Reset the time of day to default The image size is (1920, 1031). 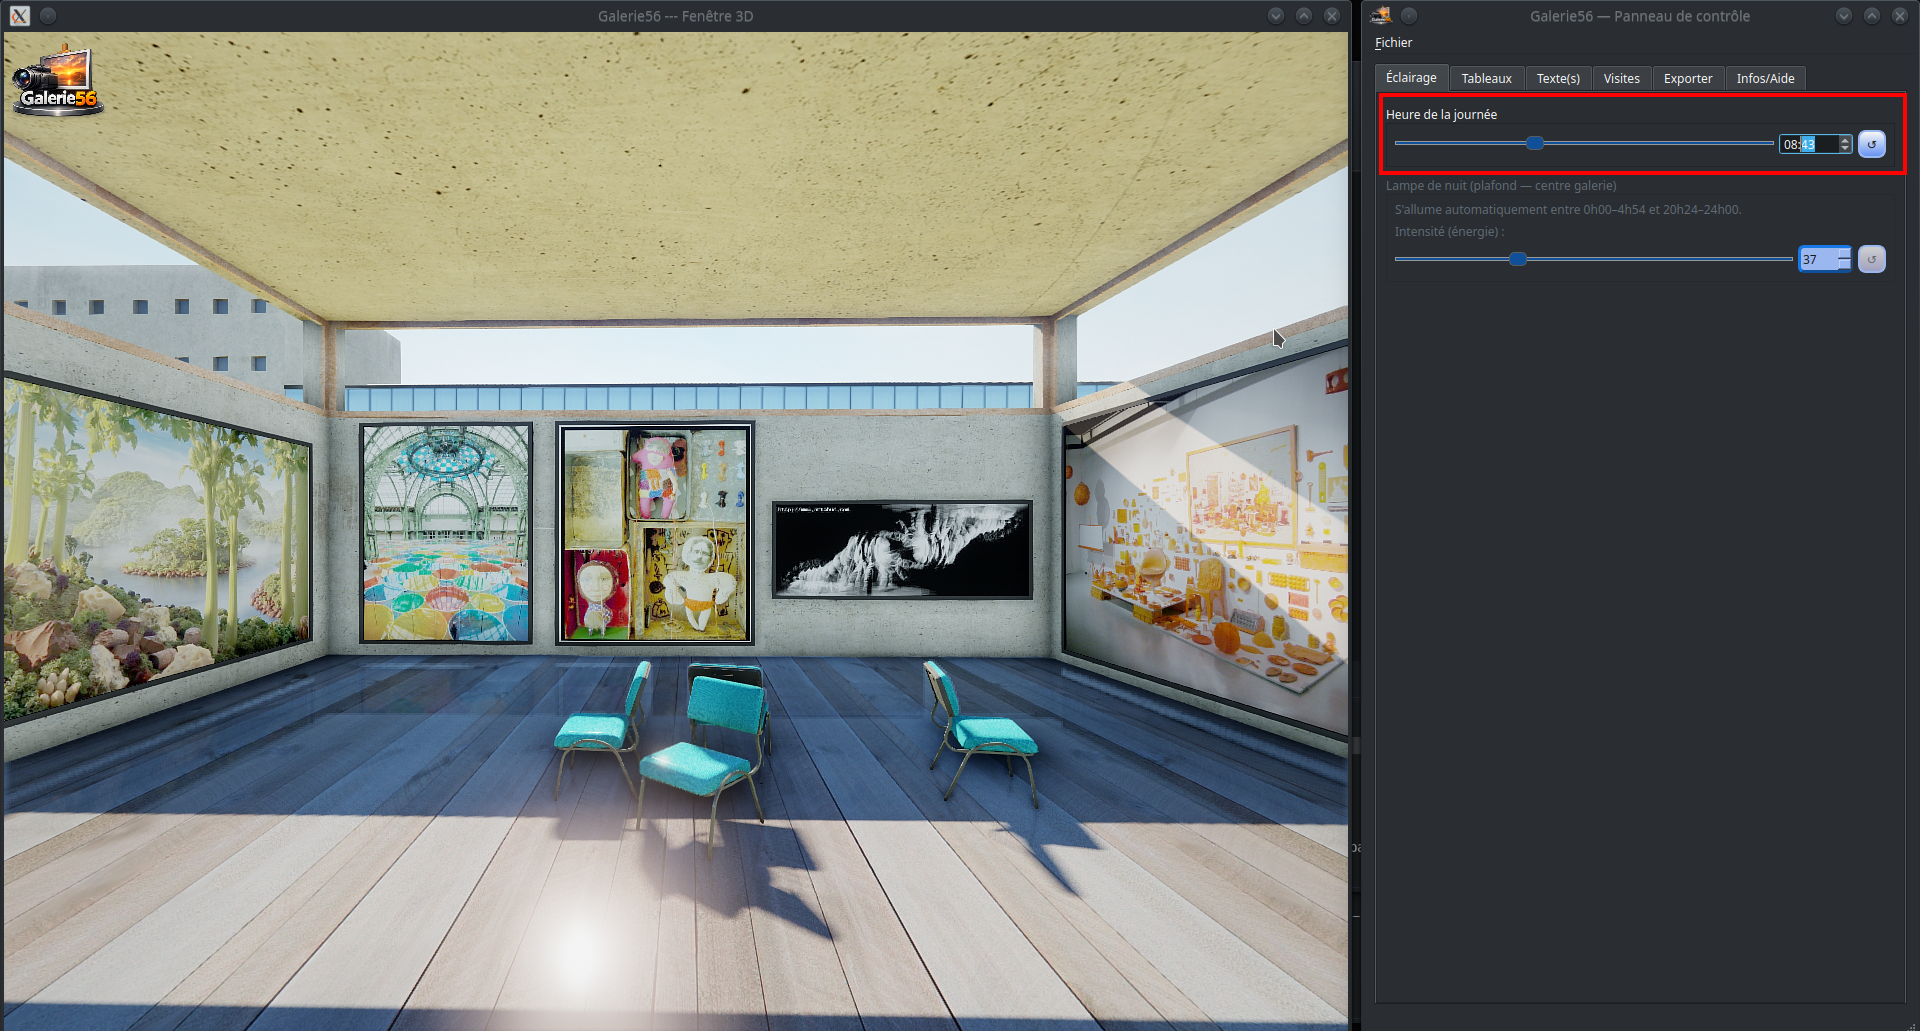click(x=1871, y=144)
